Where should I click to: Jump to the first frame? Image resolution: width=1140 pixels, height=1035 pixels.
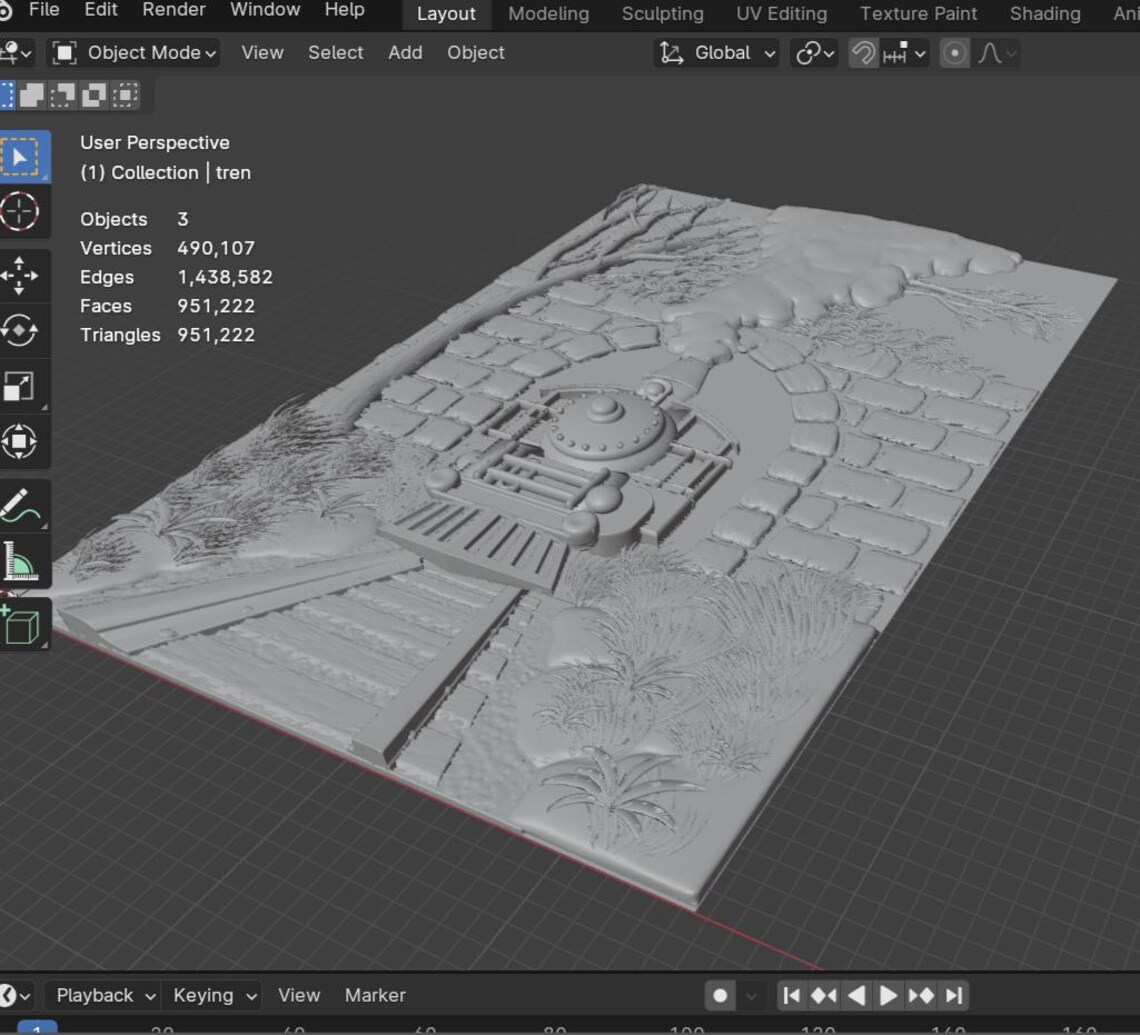(792, 995)
